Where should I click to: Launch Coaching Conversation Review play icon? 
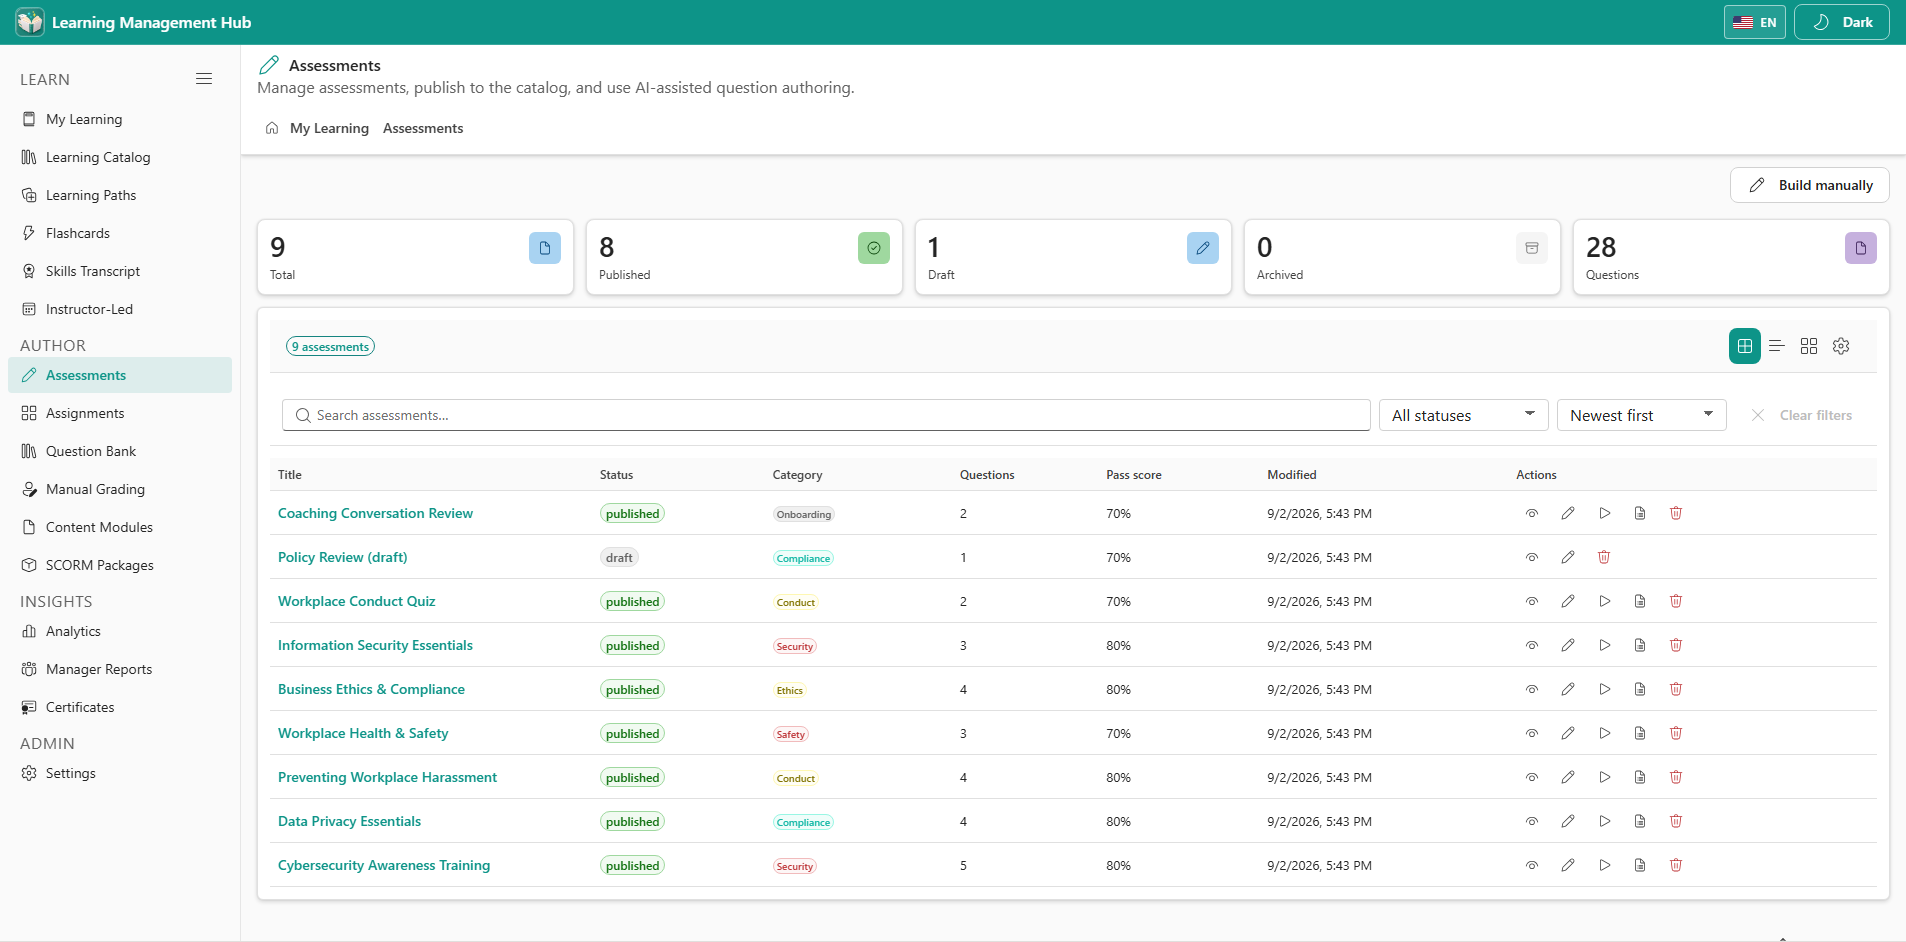point(1604,513)
